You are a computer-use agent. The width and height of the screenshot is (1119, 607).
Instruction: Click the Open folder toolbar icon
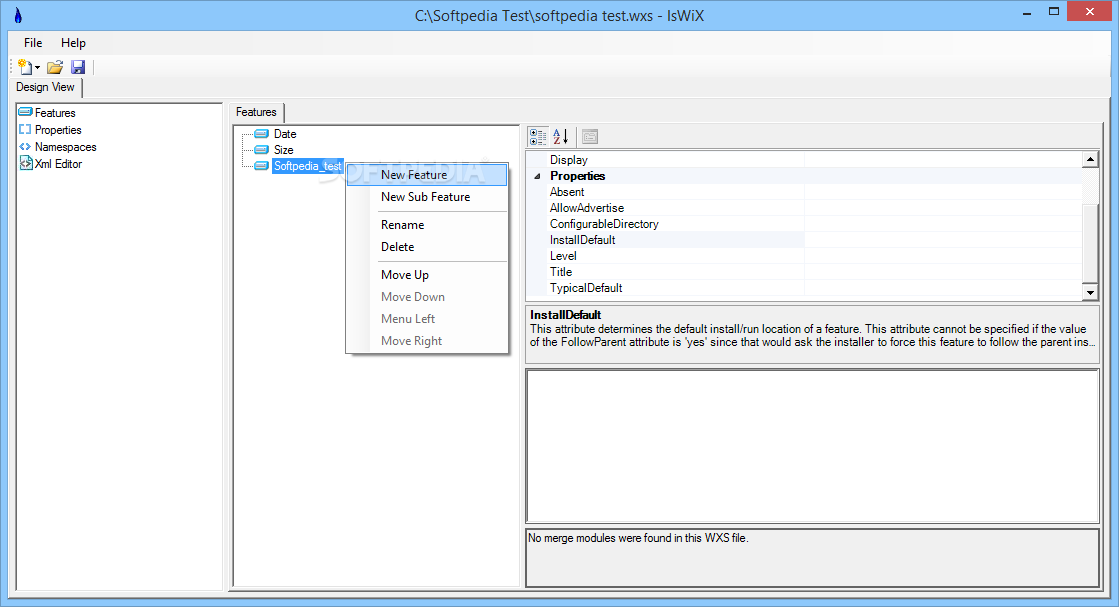[x=55, y=67]
